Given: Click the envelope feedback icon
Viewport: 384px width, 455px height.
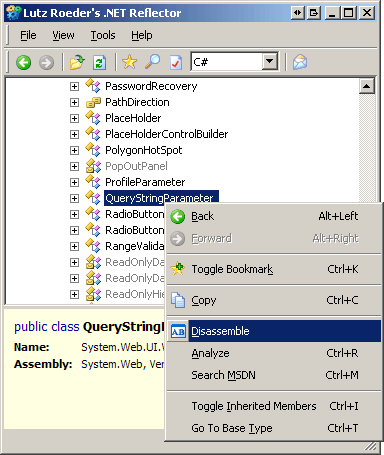Looking at the screenshot, I should tap(300, 62).
